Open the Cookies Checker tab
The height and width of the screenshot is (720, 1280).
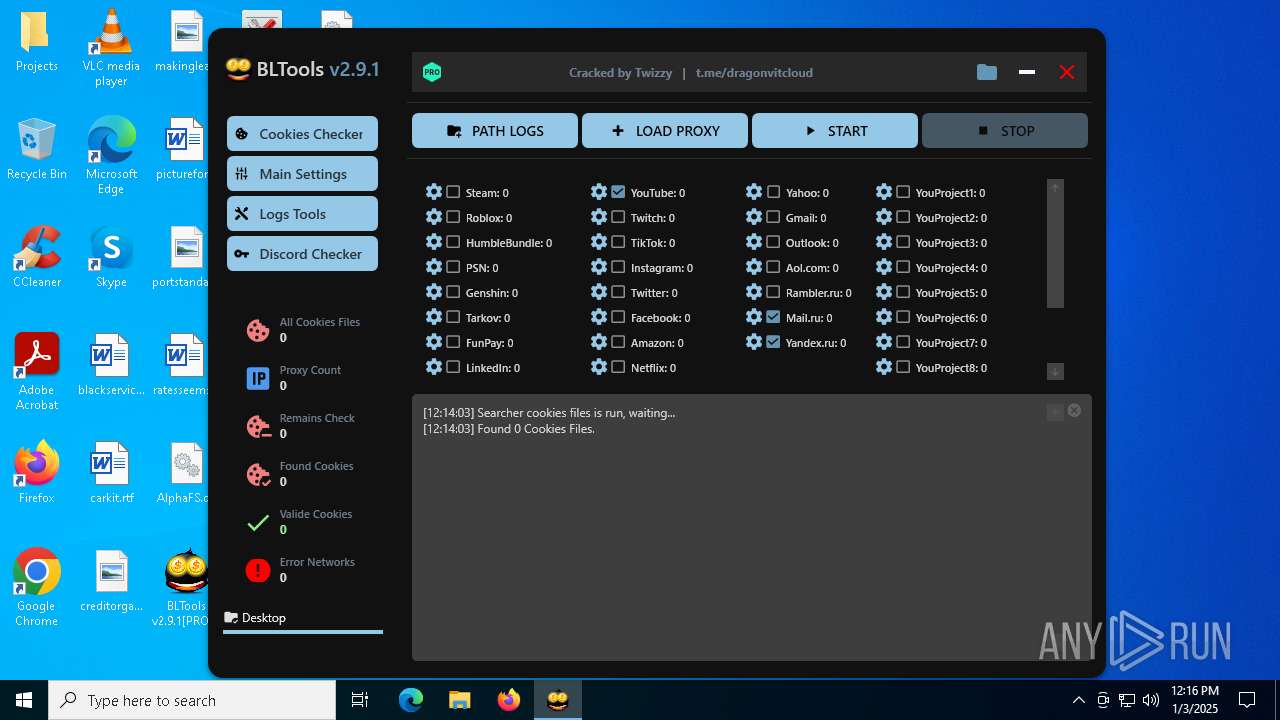[302, 133]
